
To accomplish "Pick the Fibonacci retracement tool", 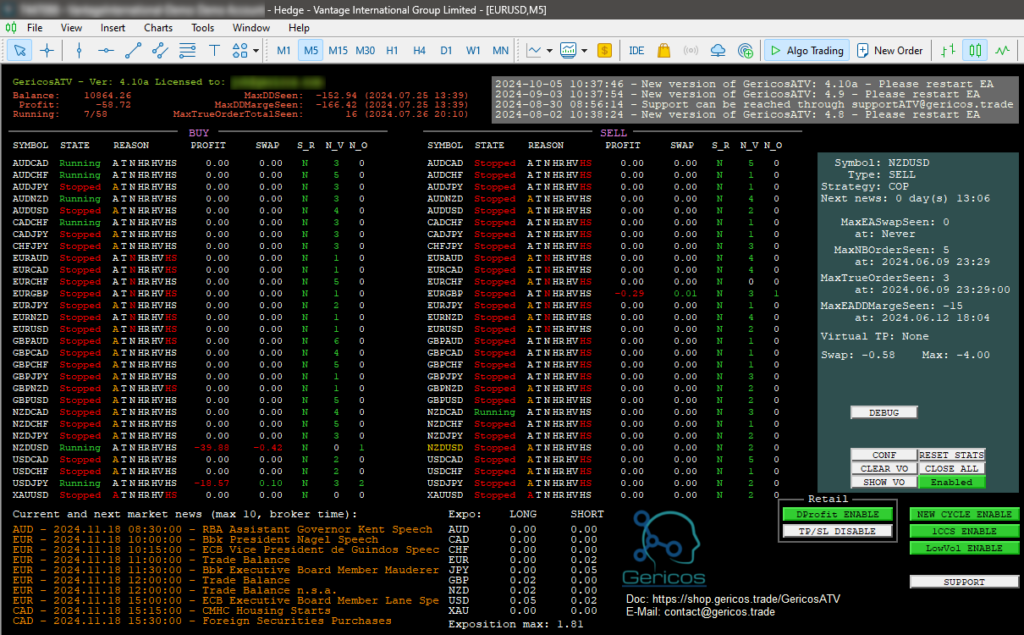I will [187, 50].
